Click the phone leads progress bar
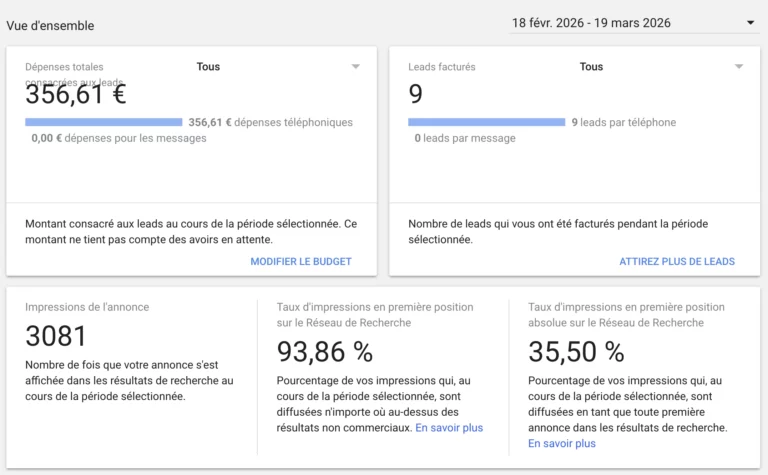Viewport: 768px width, 475px height. [x=486, y=122]
